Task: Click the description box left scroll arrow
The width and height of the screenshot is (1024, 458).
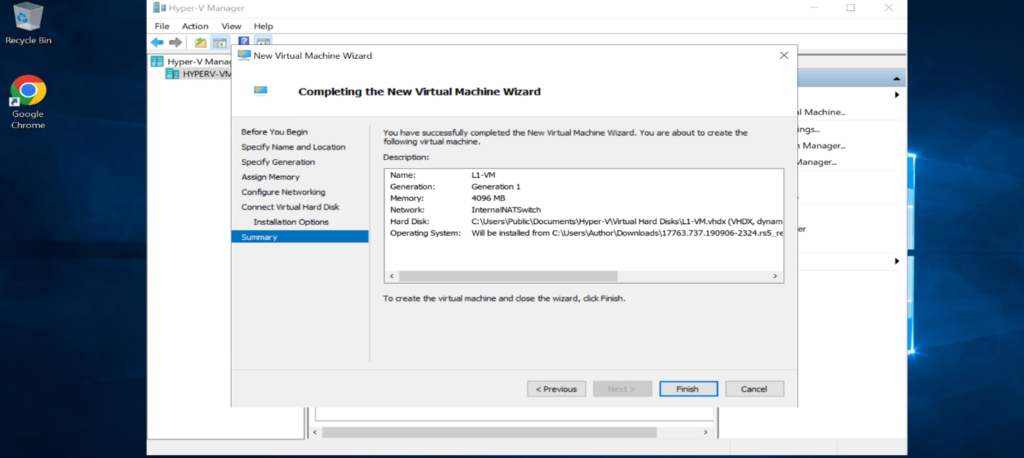Action: [x=391, y=276]
